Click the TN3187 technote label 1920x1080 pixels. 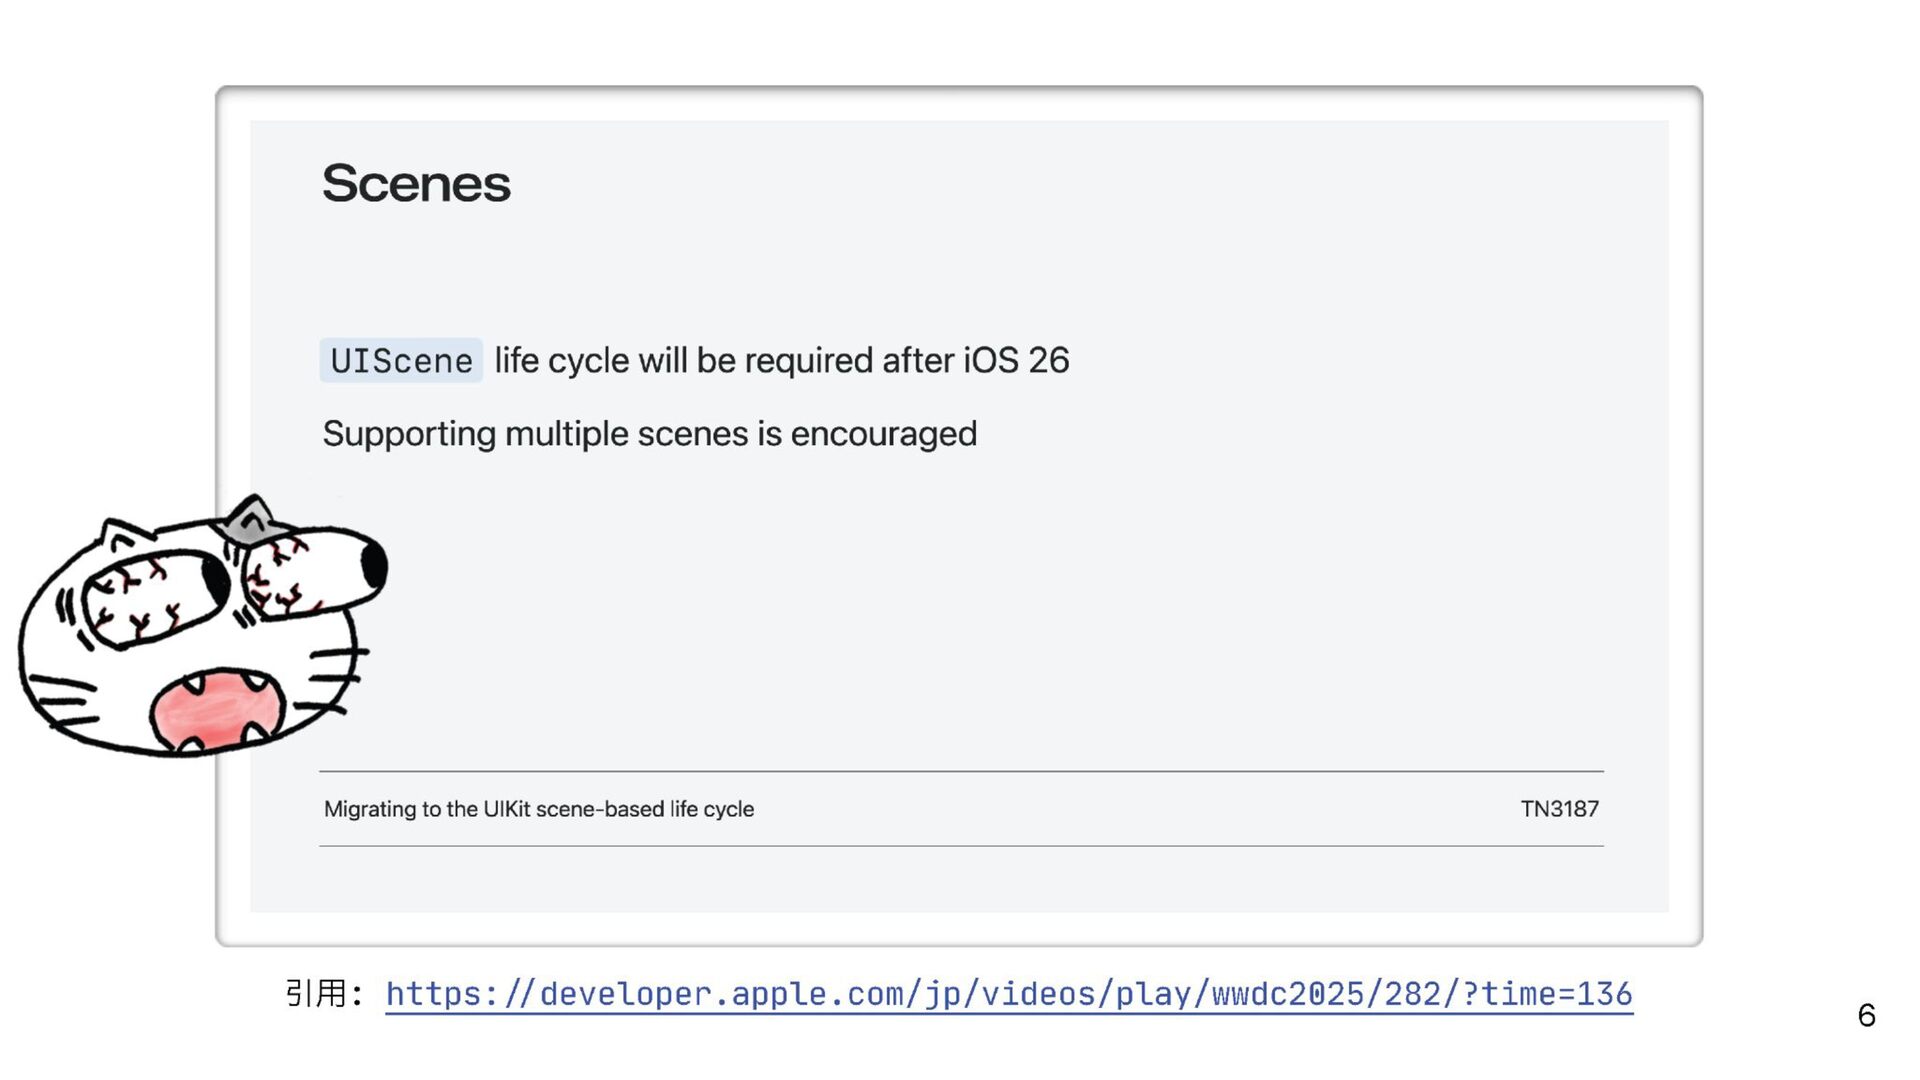(1559, 809)
